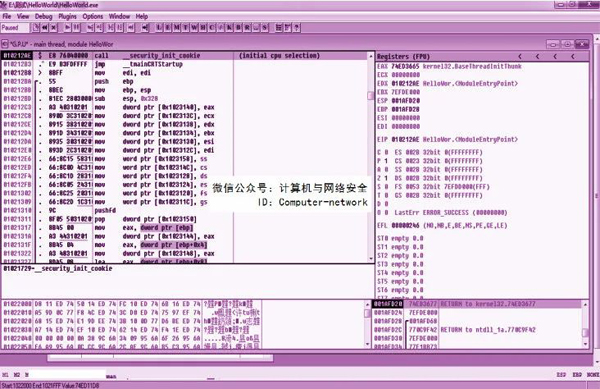Show Executable modules with the E icon
This screenshot has width=600, height=389.
tap(168, 28)
